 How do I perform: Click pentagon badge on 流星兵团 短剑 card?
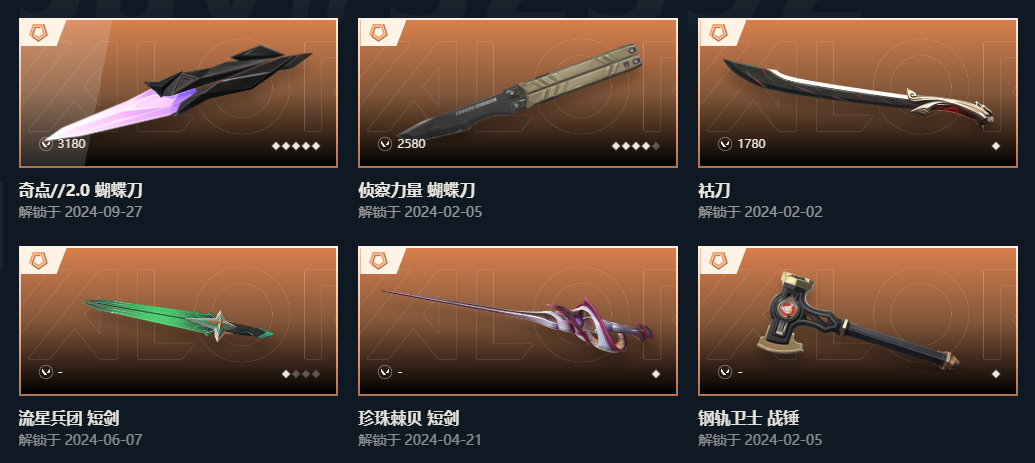[38, 261]
